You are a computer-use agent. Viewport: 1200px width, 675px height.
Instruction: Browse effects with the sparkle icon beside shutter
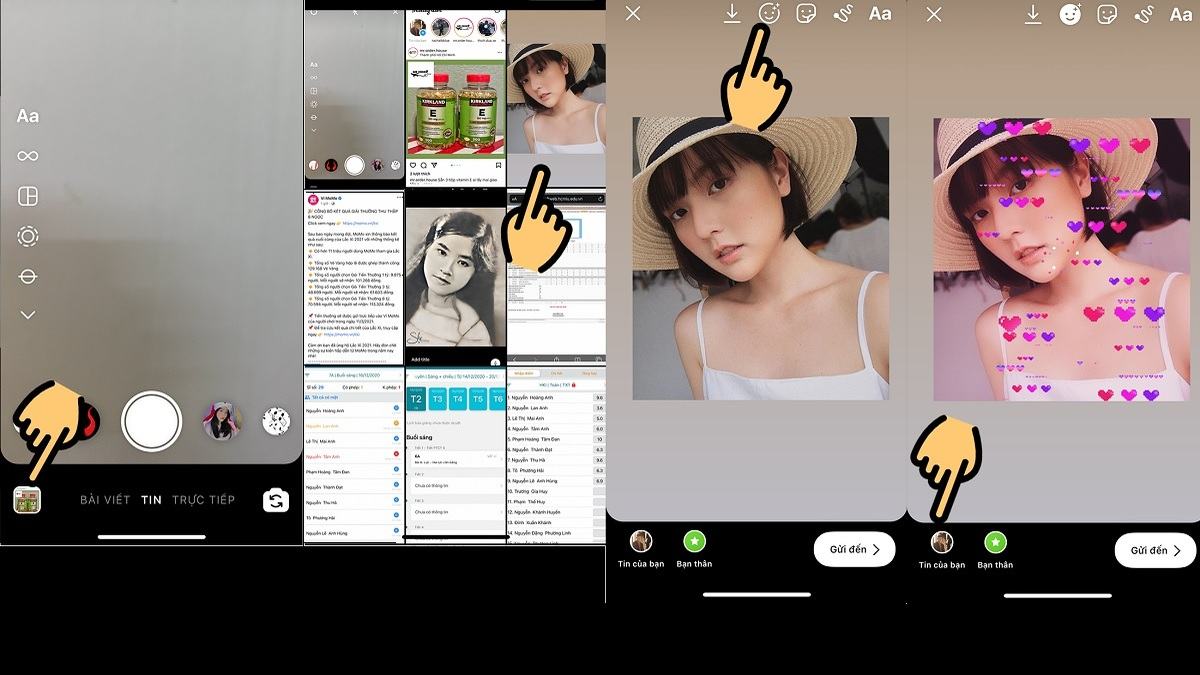pos(277,421)
